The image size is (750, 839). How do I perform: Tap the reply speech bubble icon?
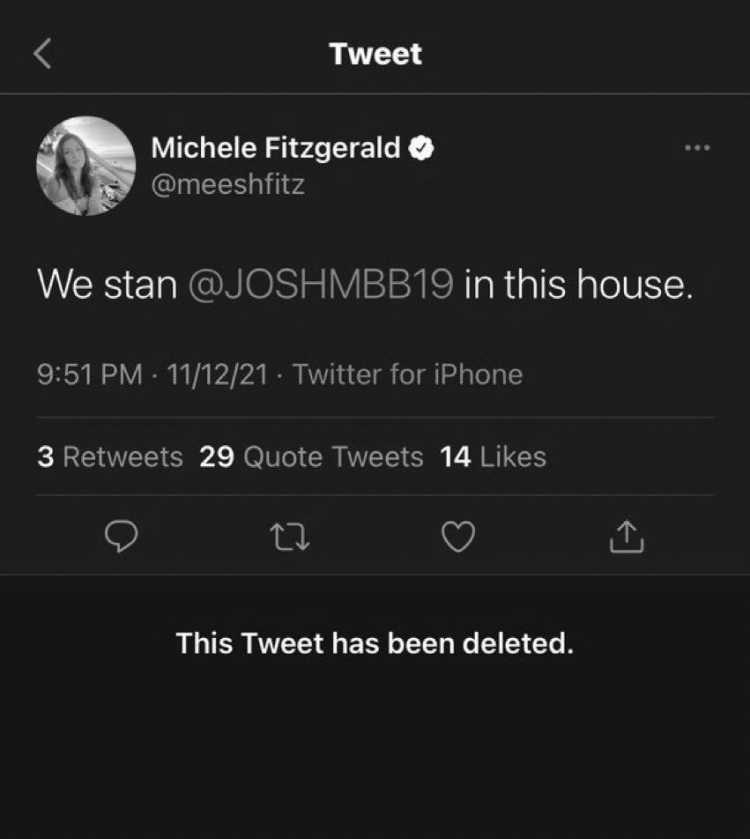pos(121,536)
